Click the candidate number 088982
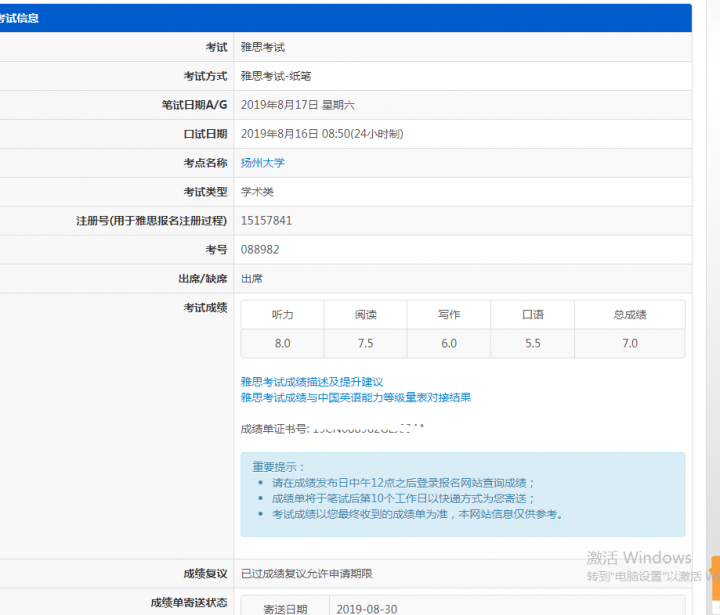Viewport: 720px width, 615px height. [x=260, y=250]
